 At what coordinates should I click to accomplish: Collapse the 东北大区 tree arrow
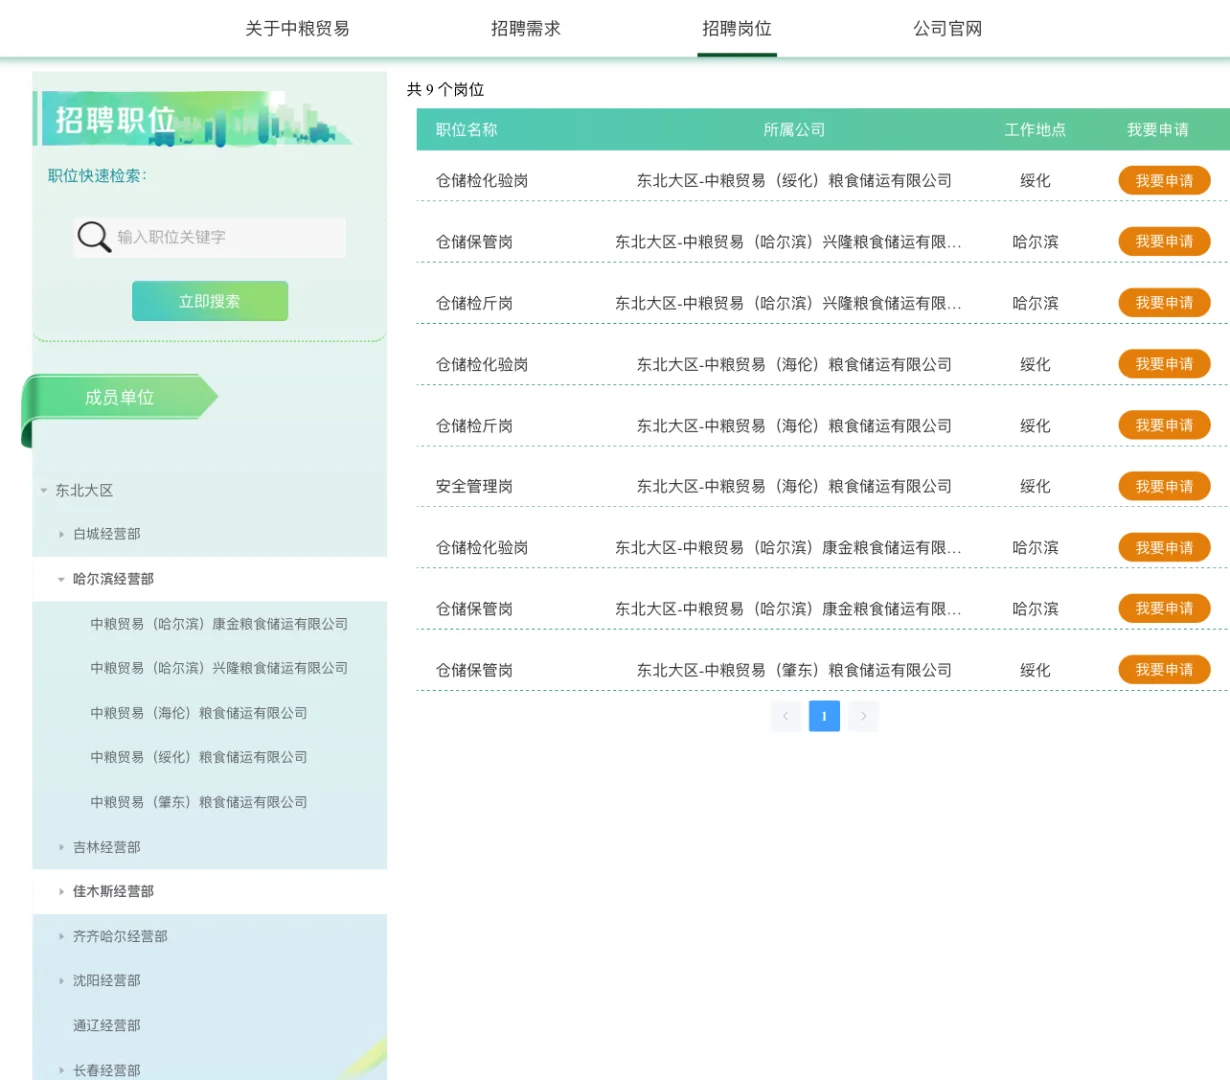(42, 490)
